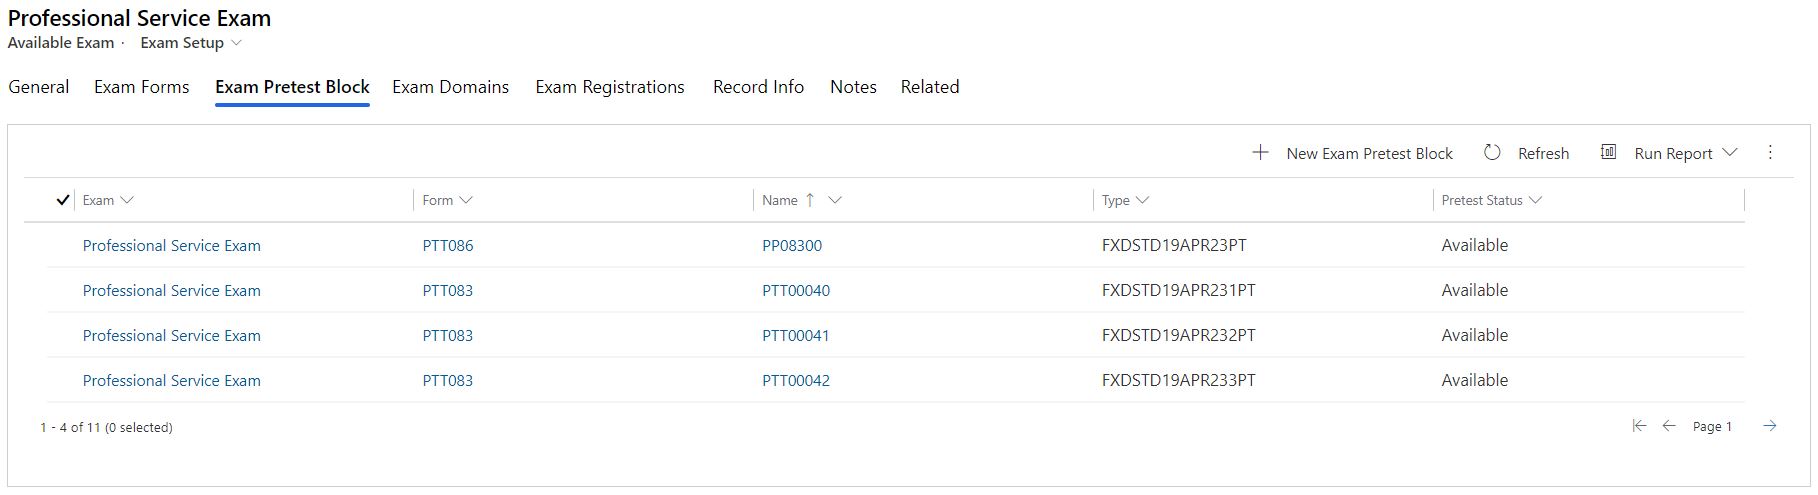The width and height of the screenshot is (1818, 495).
Task: Click the plus icon for New Exam Pretest Block
Action: [x=1260, y=152]
